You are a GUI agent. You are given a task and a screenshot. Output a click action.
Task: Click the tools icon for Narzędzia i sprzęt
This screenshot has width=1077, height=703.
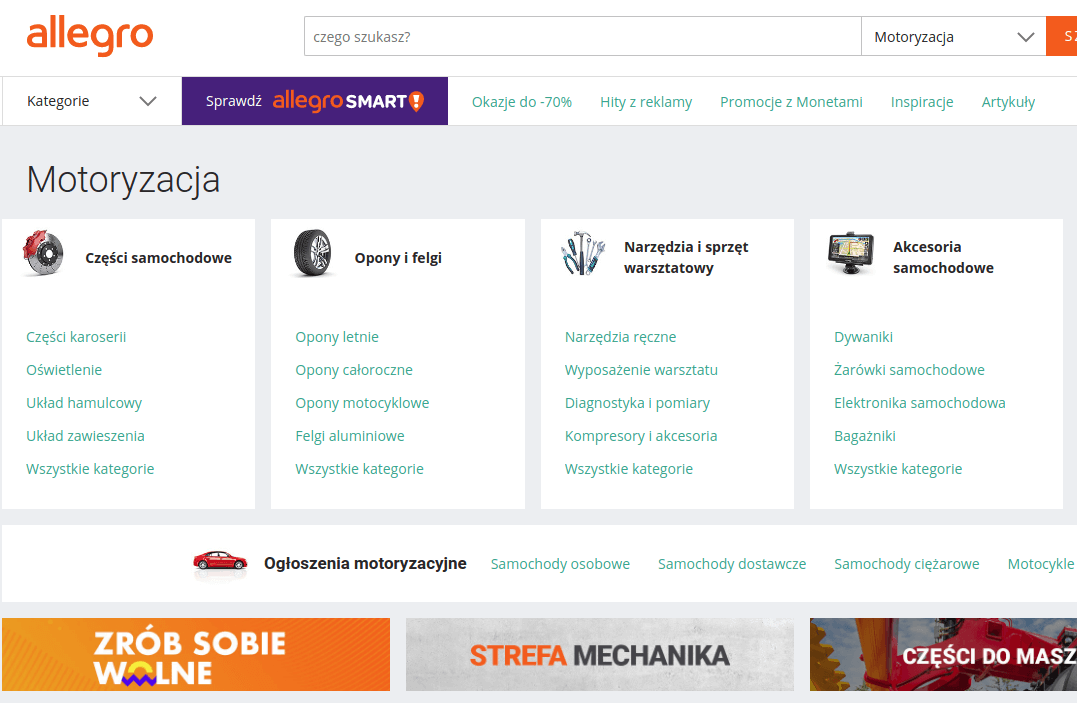pos(582,254)
